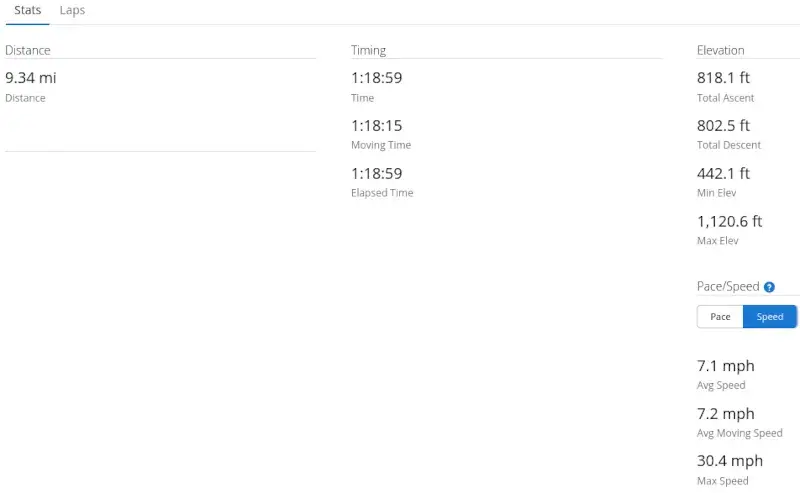Select the 442.1 ft Min Elev value
The image size is (800, 493).
point(723,173)
